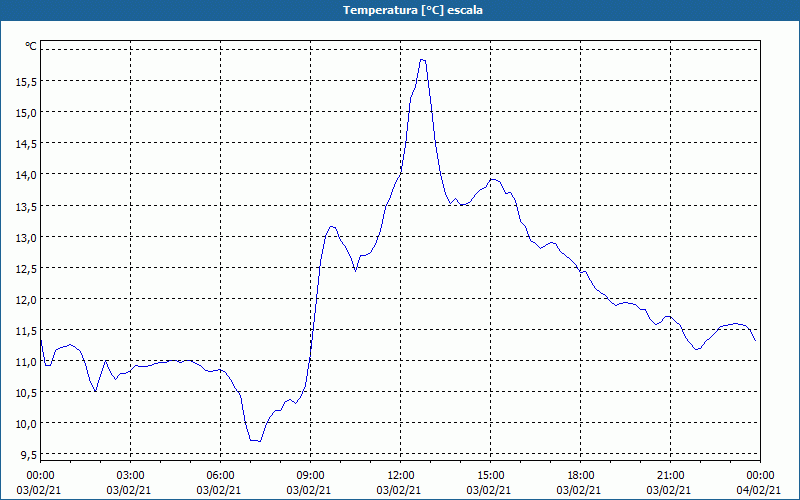
Task: Click the 10,5 y-axis label
Action: click(26, 393)
